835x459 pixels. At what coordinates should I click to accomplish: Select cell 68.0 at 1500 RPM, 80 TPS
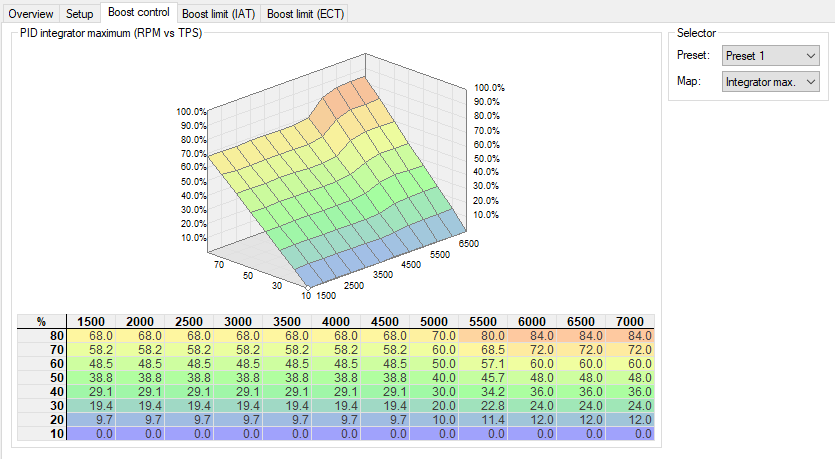tap(91, 336)
